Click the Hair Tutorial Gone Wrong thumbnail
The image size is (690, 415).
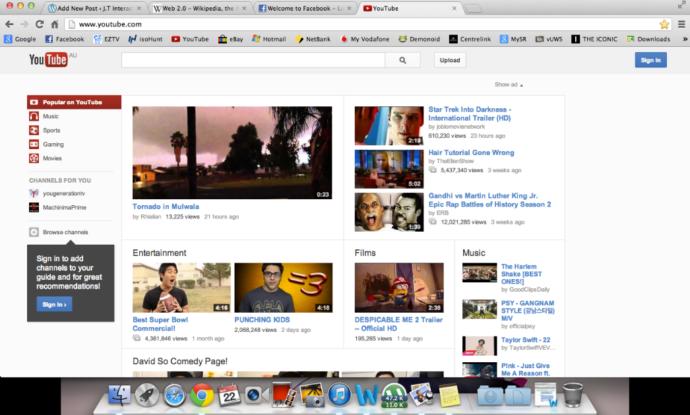[x=389, y=169]
